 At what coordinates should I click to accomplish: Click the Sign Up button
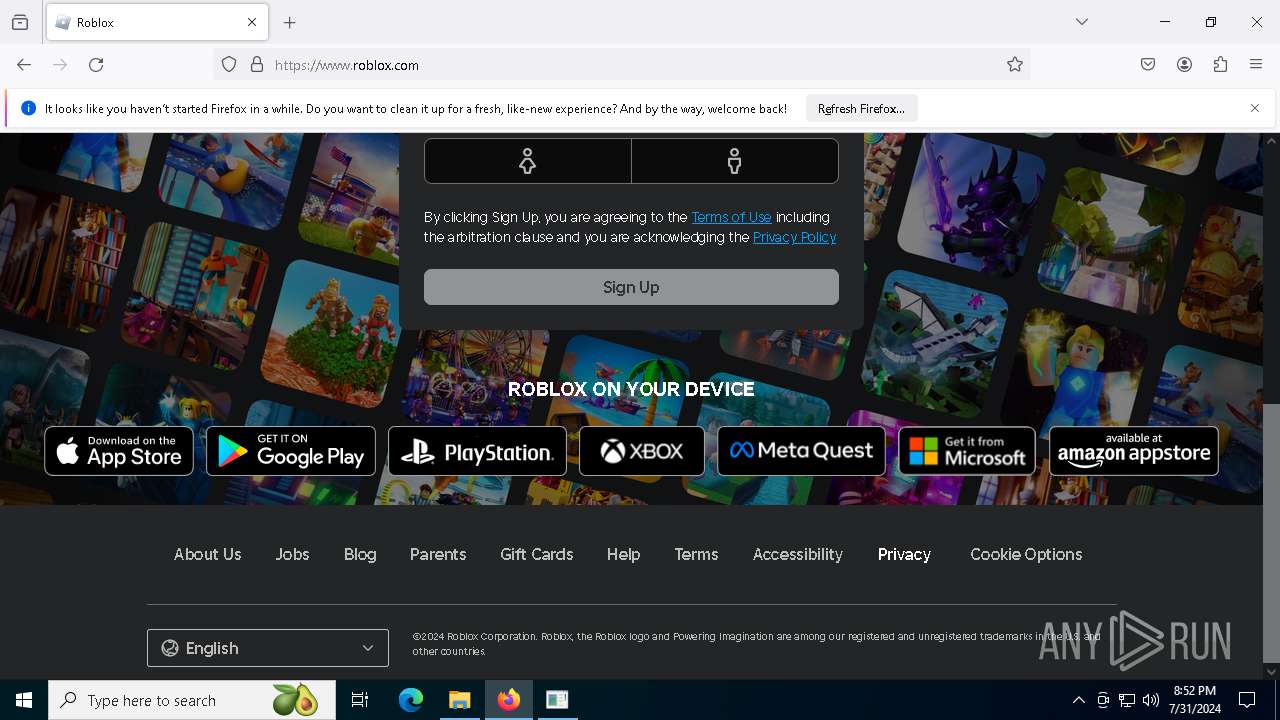coord(631,287)
